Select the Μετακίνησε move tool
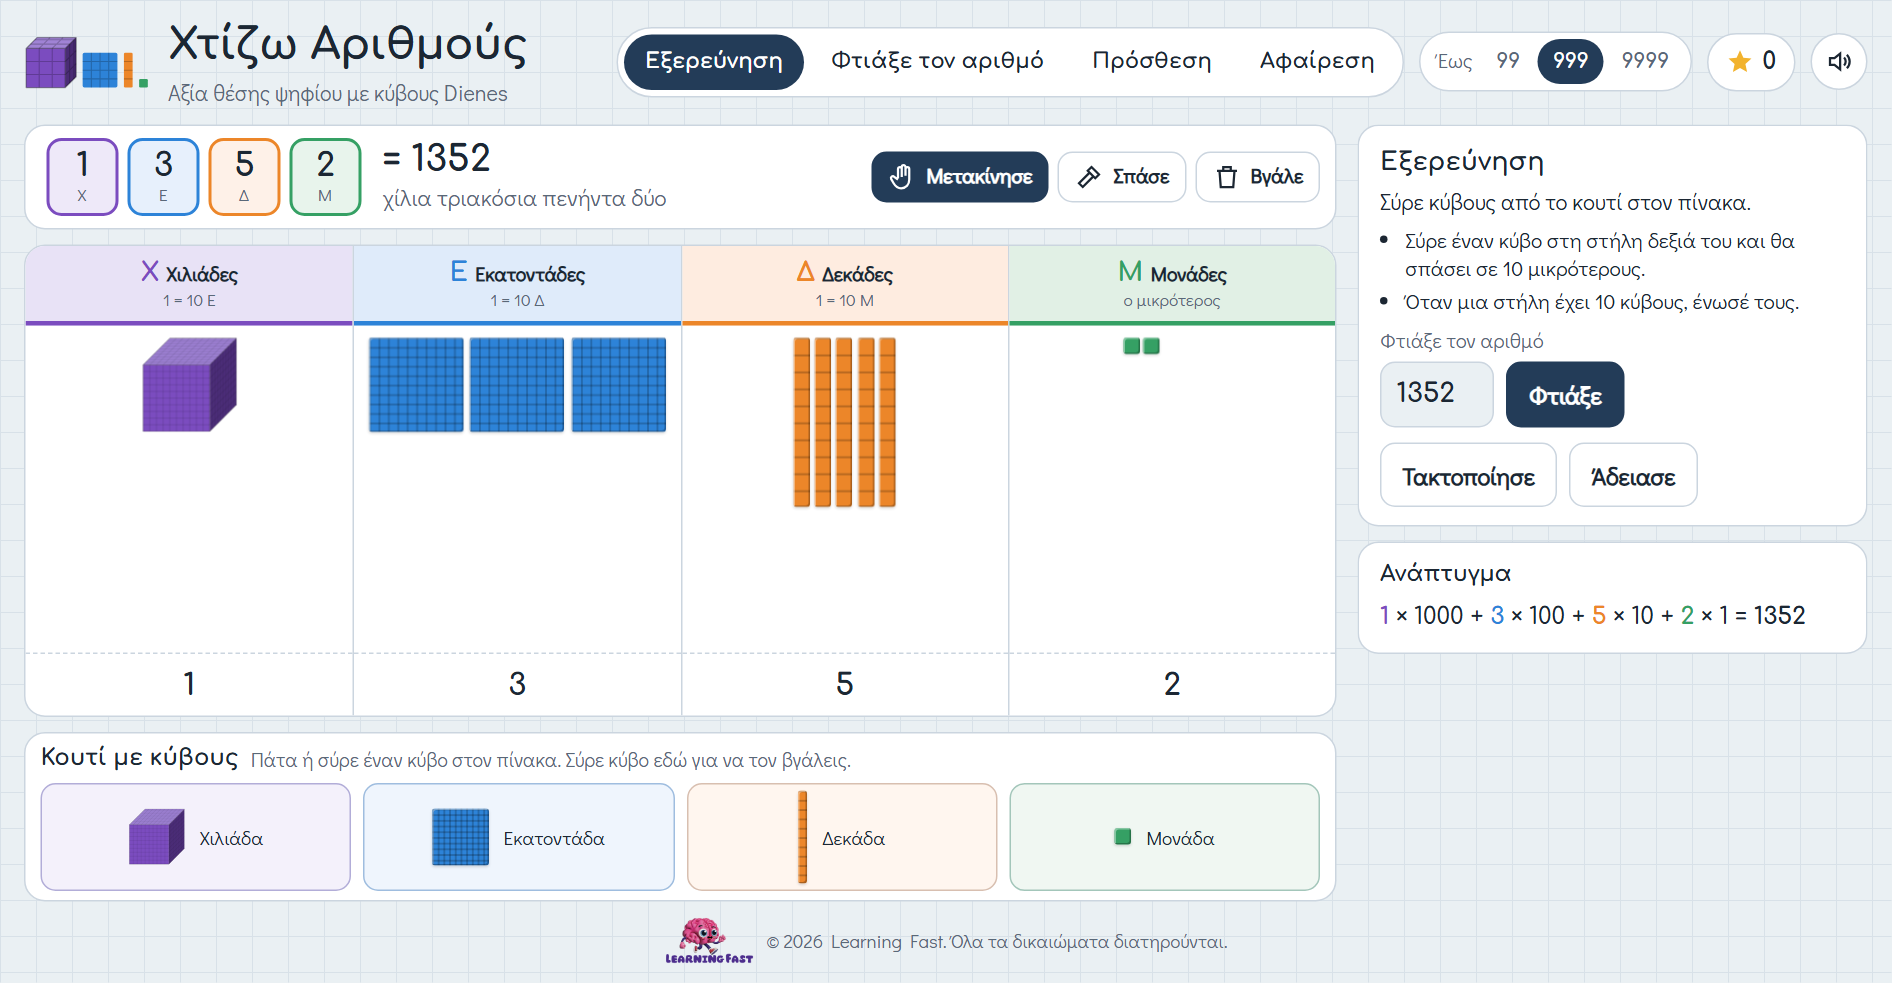This screenshot has height=983, width=1892. [x=960, y=177]
